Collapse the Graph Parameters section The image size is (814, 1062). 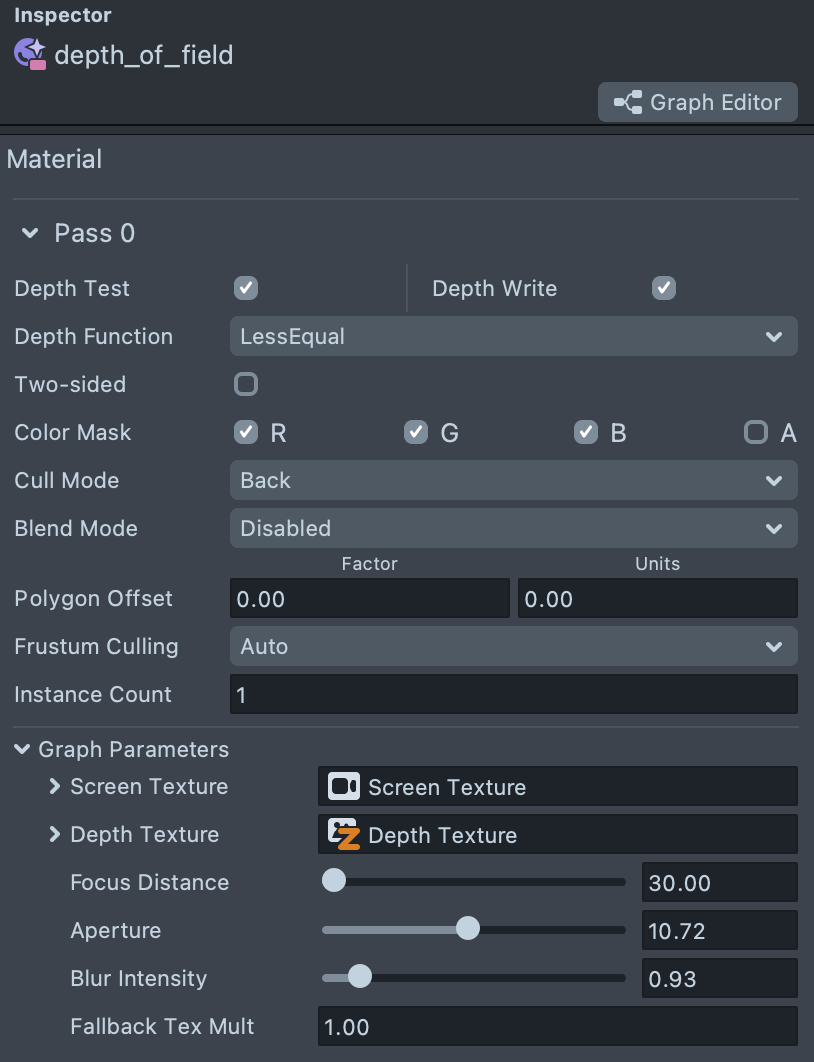(x=22, y=749)
